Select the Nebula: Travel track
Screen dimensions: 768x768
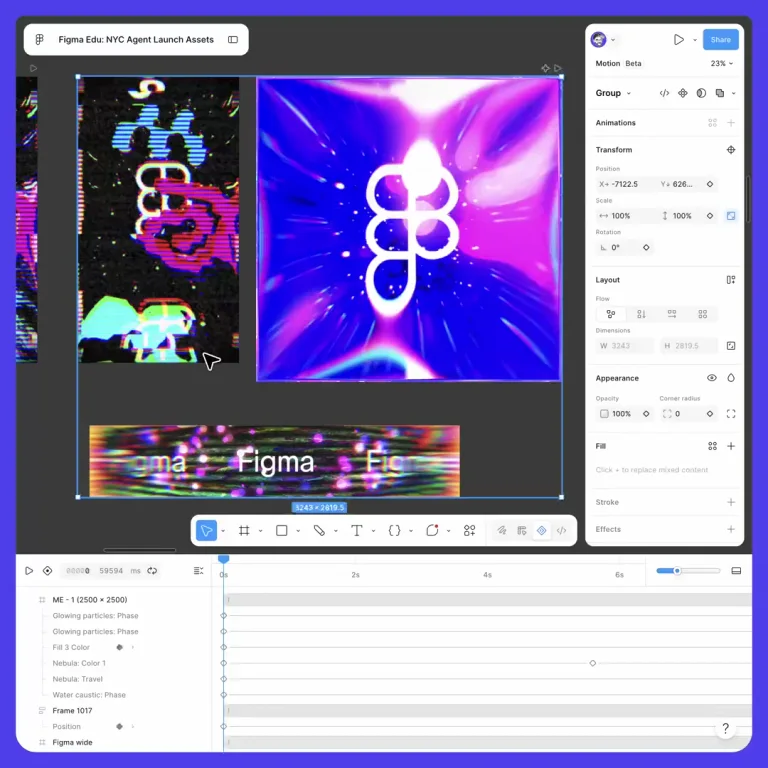click(77, 679)
